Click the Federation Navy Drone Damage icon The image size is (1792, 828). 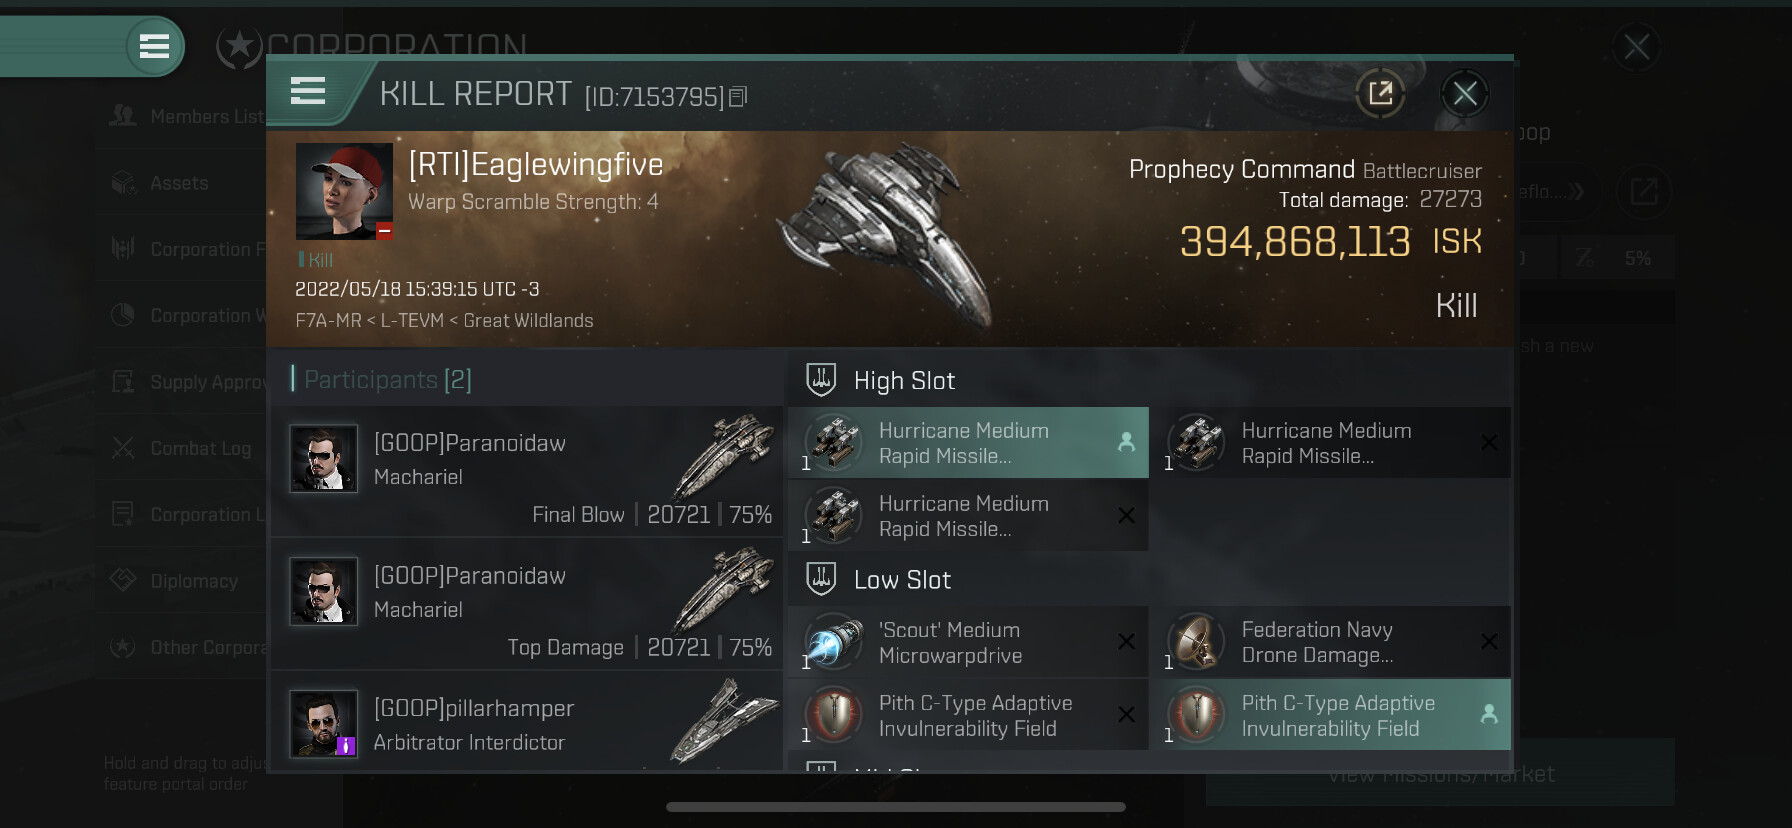tap(1196, 642)
